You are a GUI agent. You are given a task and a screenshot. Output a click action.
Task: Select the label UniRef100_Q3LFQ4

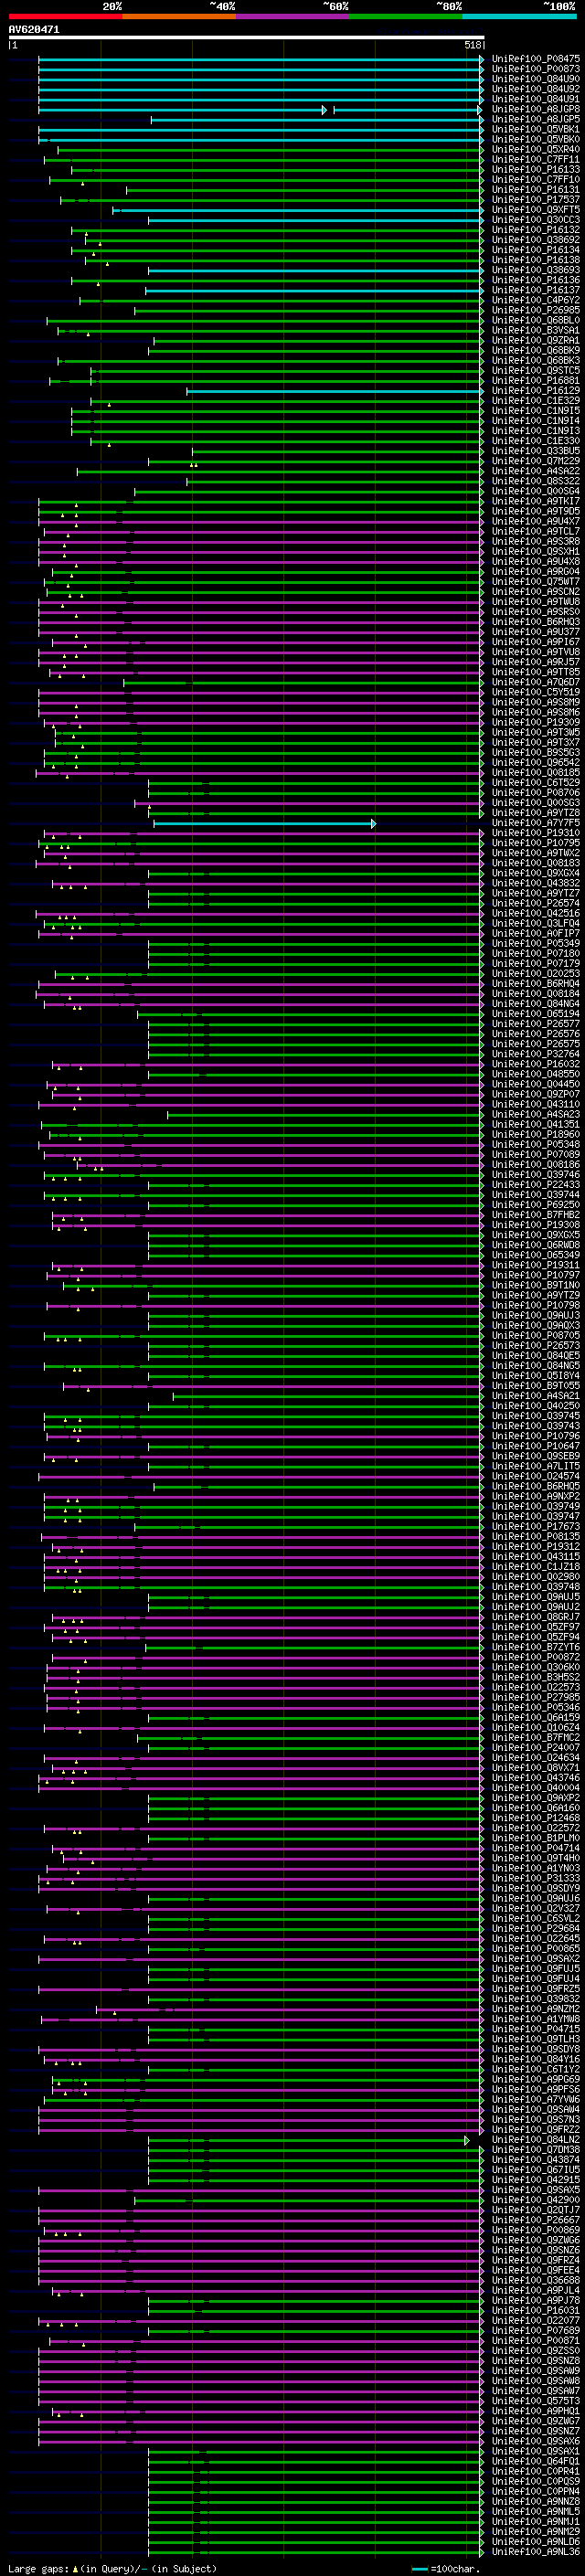pos(536,923)
